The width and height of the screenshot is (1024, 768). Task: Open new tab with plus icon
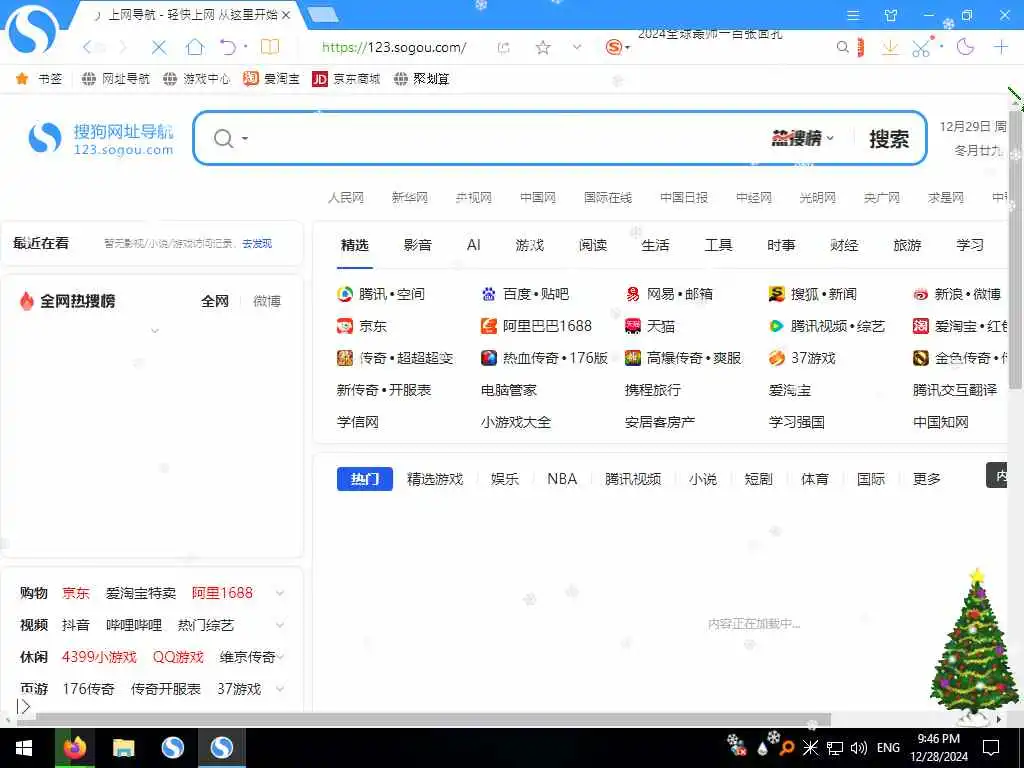(1000, 46)
